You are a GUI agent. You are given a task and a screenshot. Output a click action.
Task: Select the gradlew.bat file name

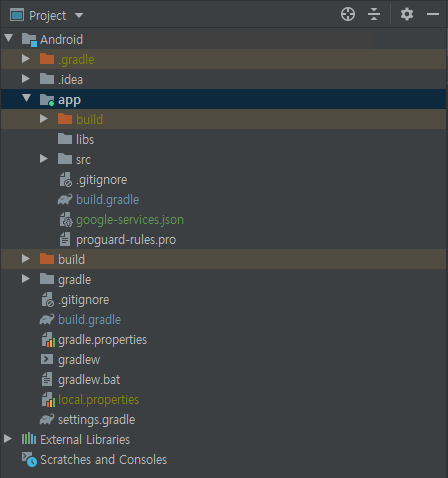pyautogui.click(x=89, y=380)
